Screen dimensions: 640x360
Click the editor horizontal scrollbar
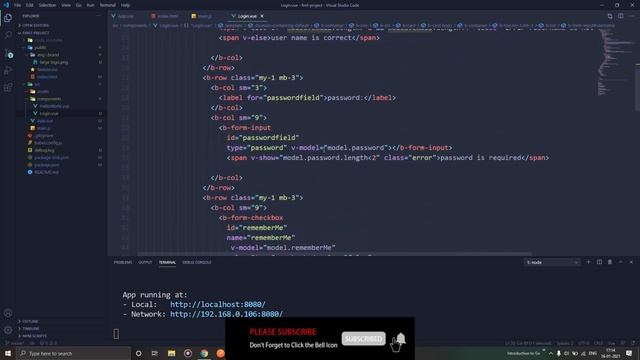(335, 254)
